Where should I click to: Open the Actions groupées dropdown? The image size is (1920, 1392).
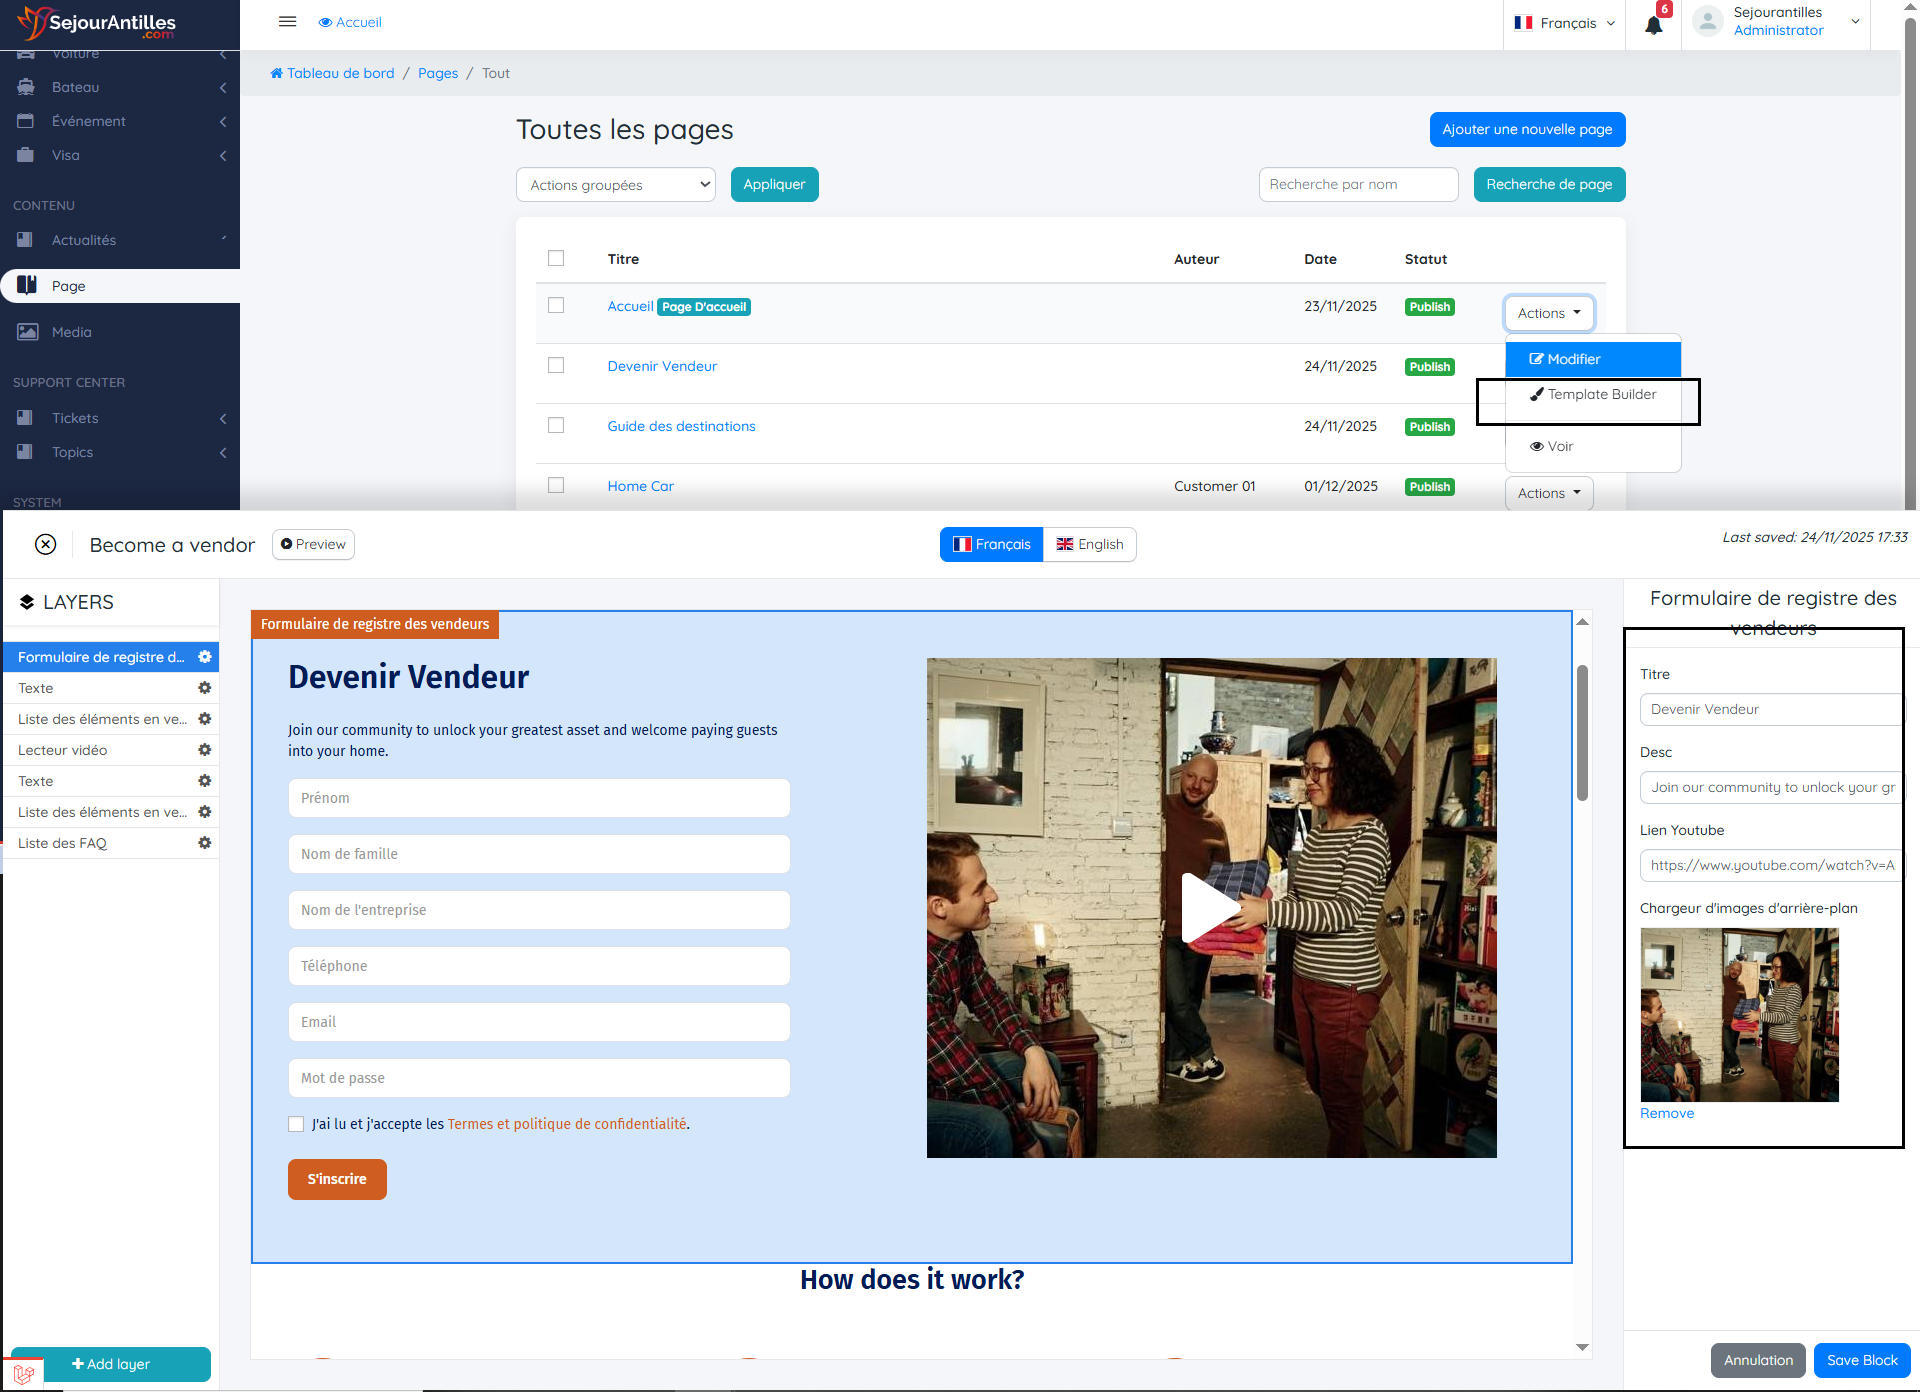615,185
